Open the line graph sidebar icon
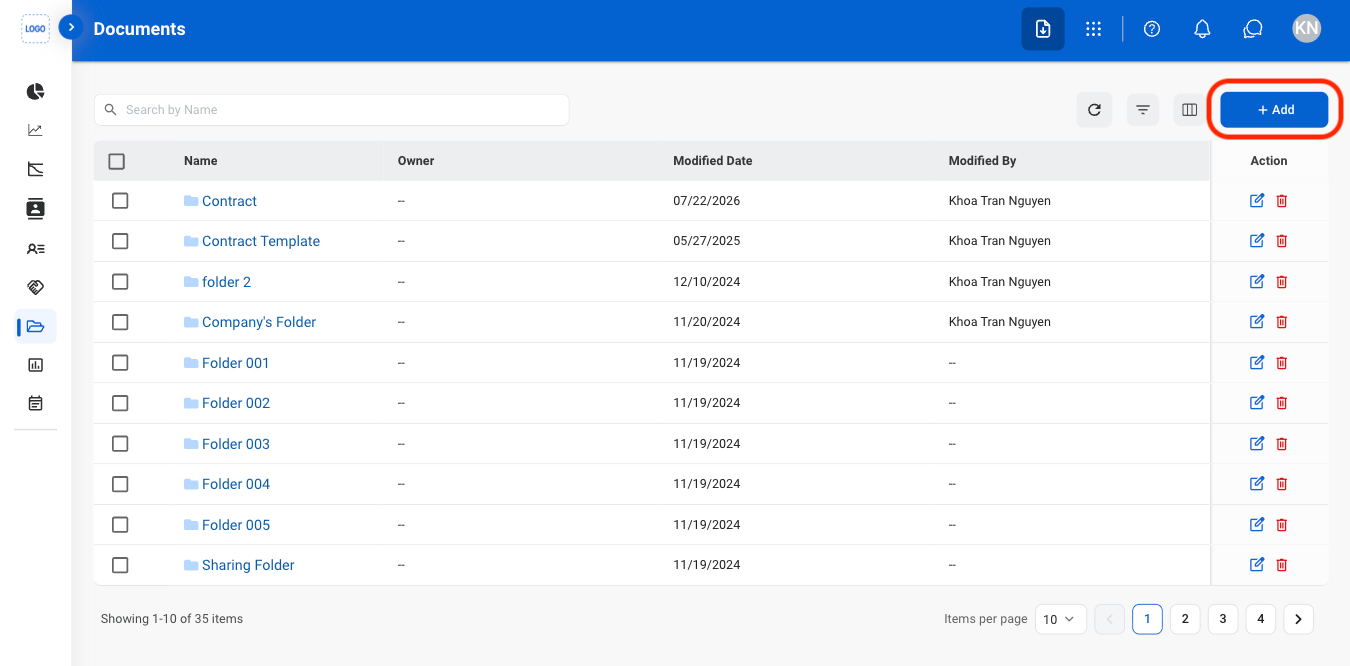Viewport: 1350px width, 666px height. (x=35, y=130)
